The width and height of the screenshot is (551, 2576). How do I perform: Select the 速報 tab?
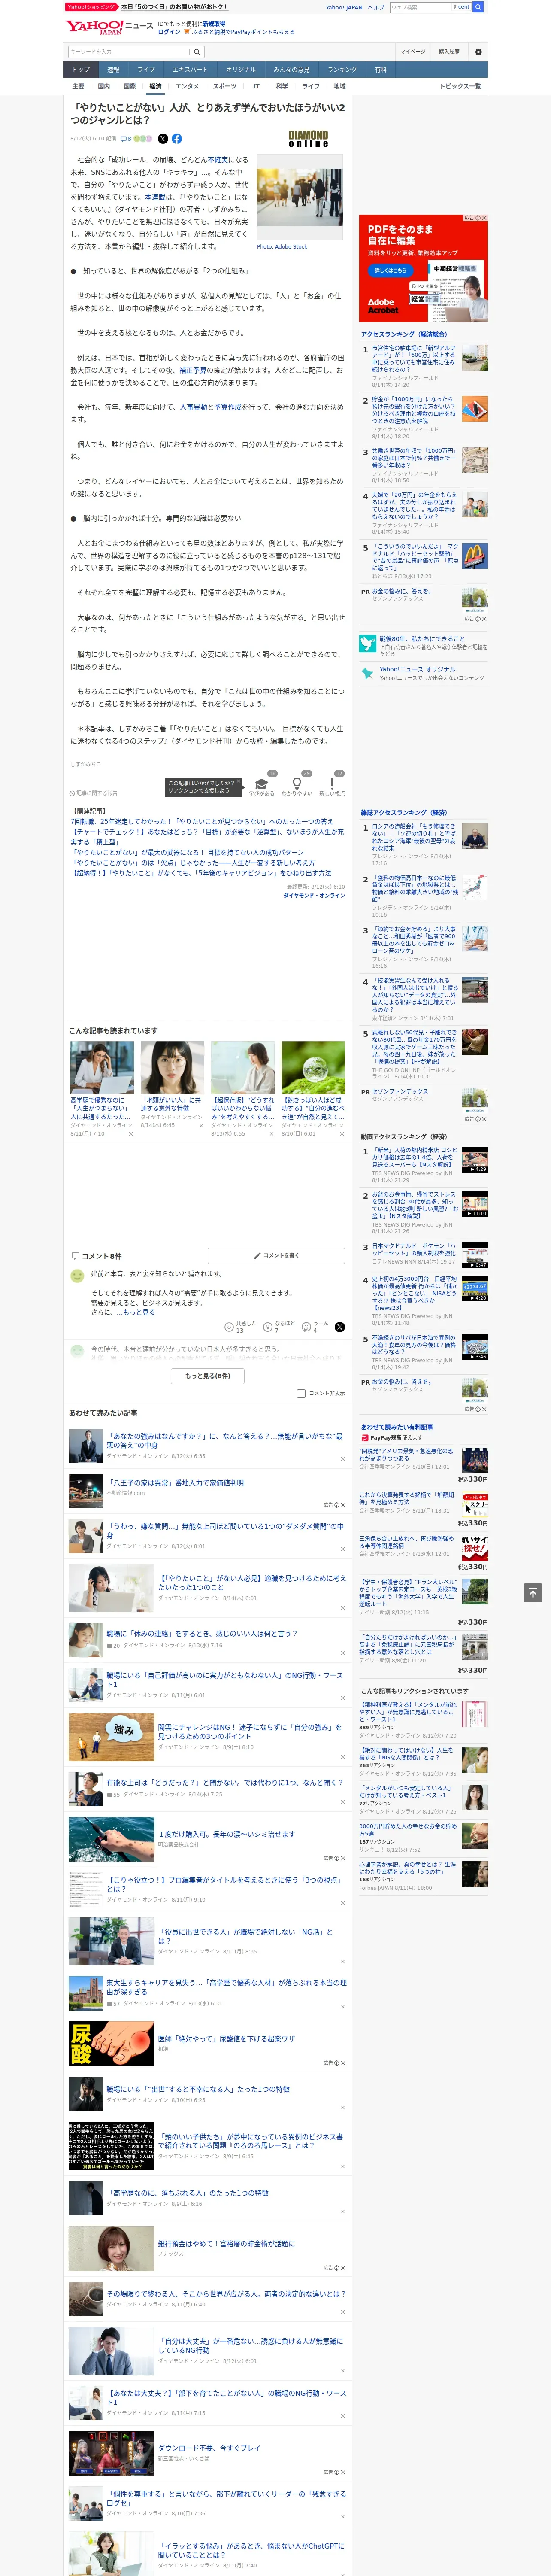pyautogui.click(x=113, y=69)
